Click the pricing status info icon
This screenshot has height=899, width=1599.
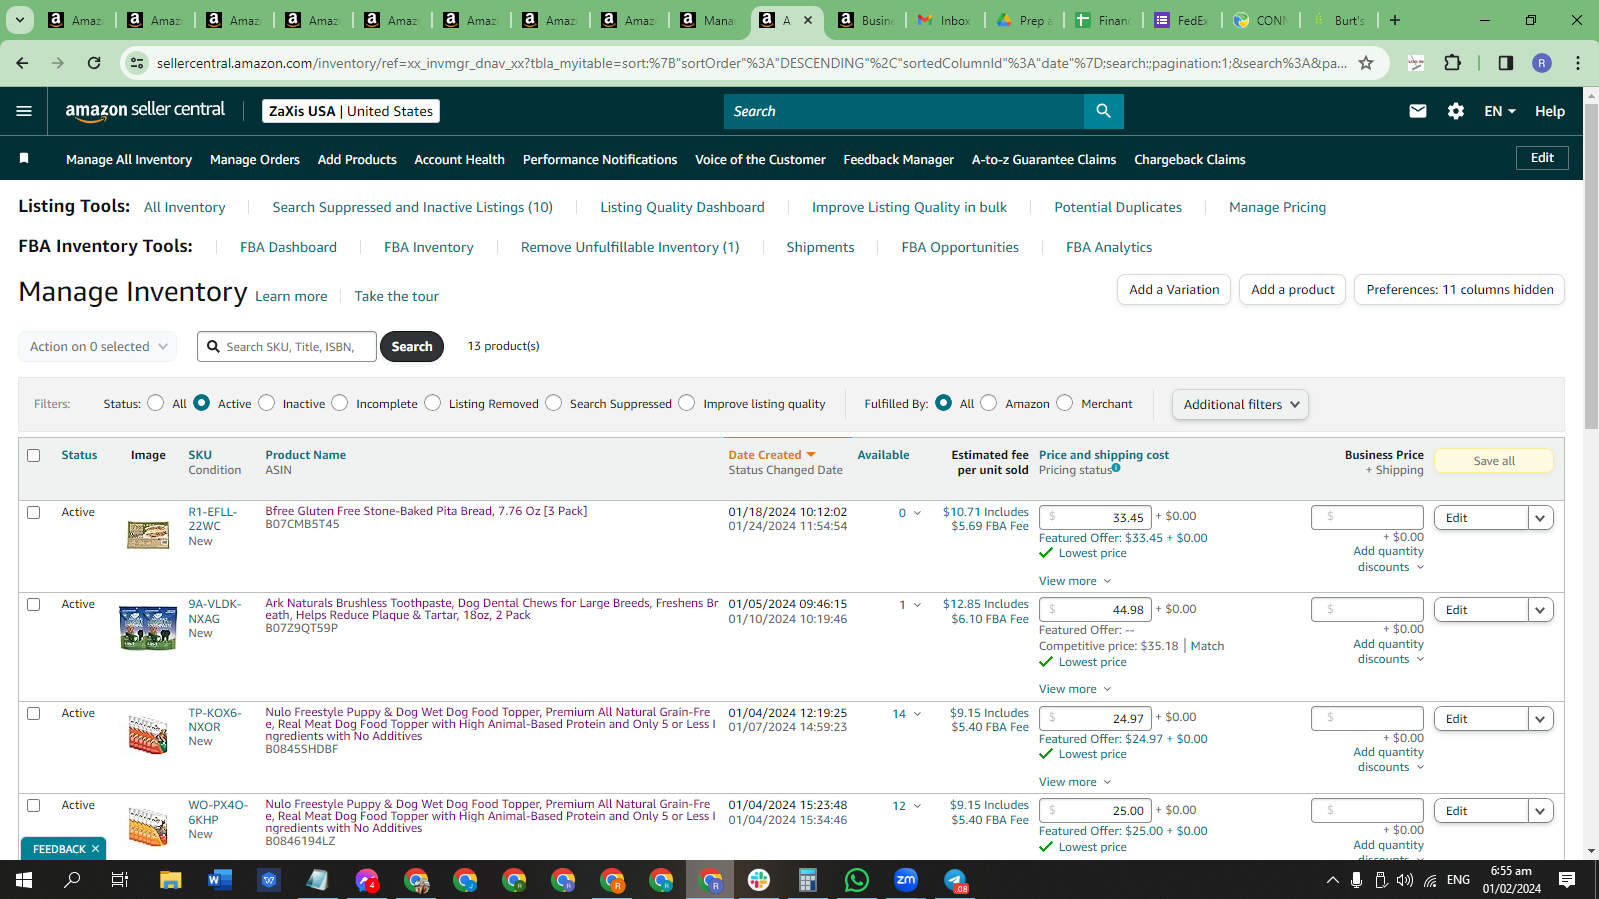[x=1116, y=468]
